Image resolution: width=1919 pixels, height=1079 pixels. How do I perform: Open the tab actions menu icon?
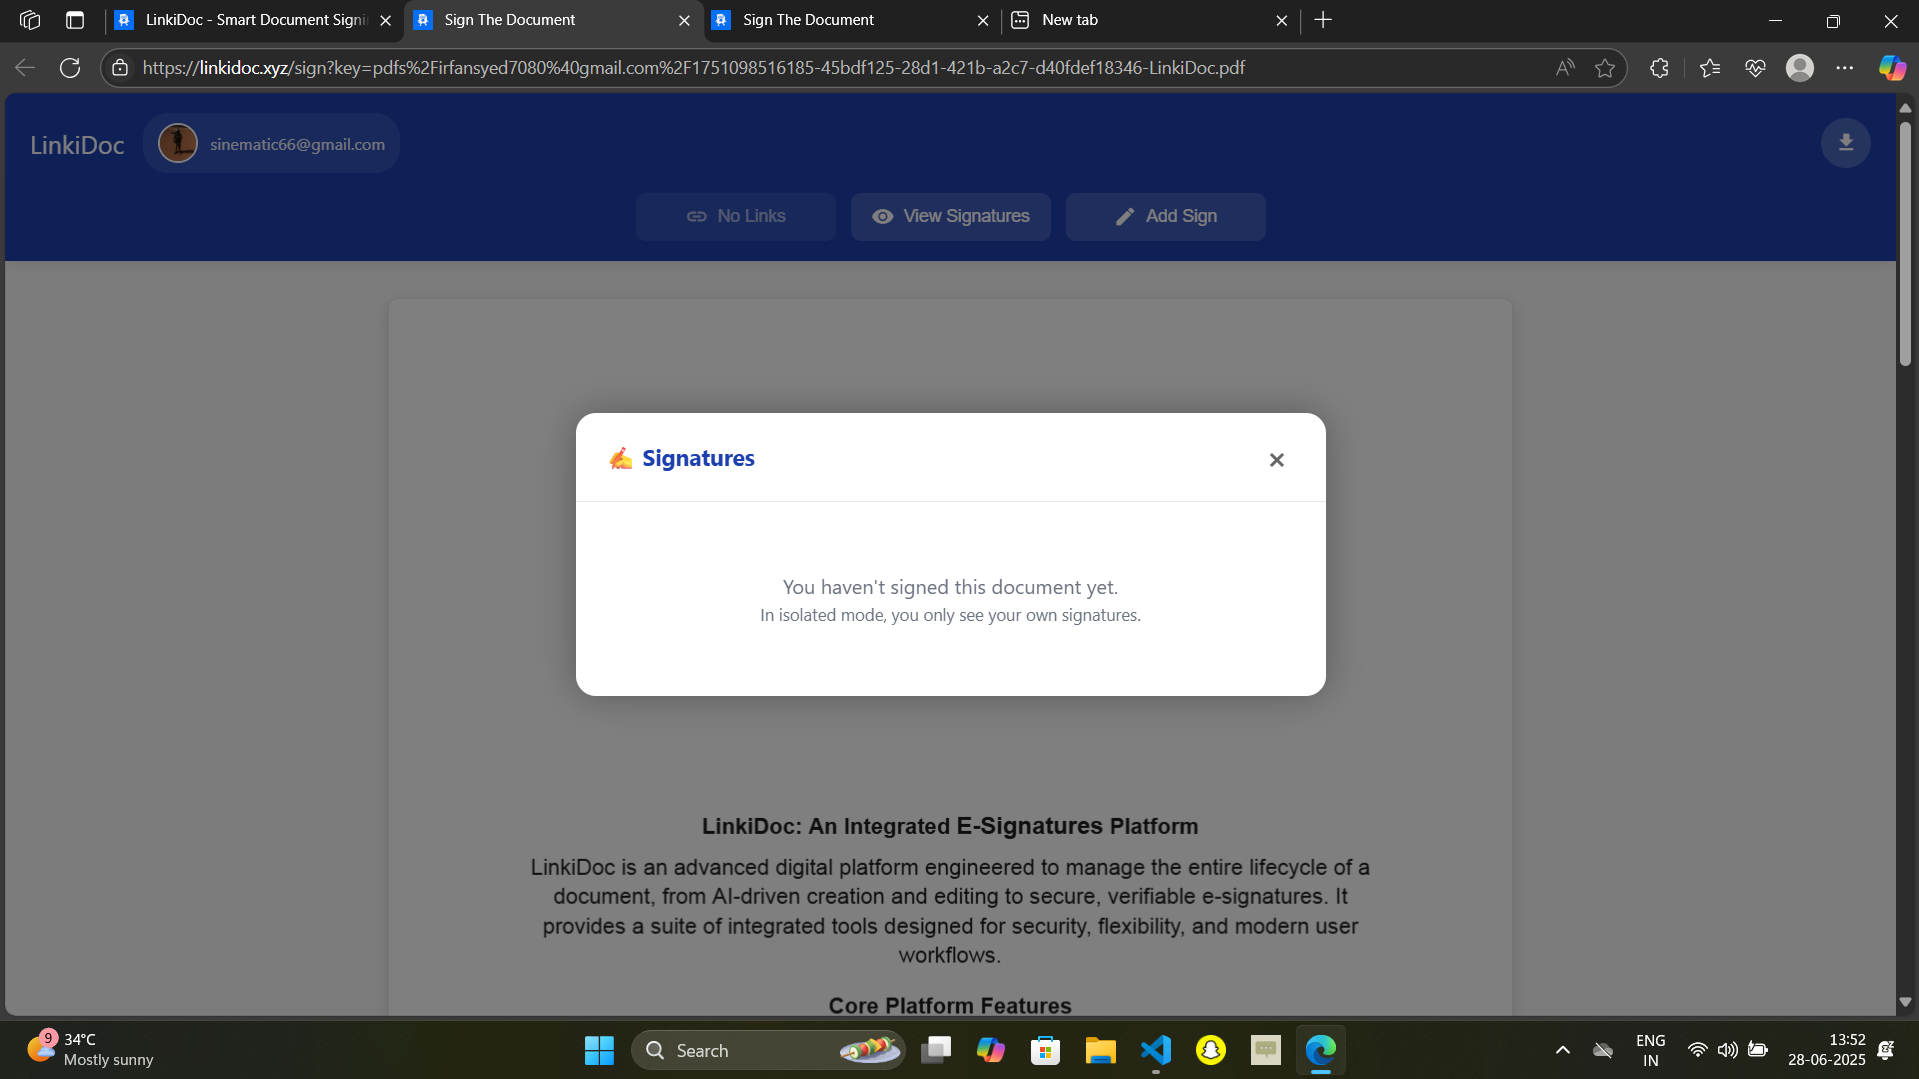coord(75,20)
